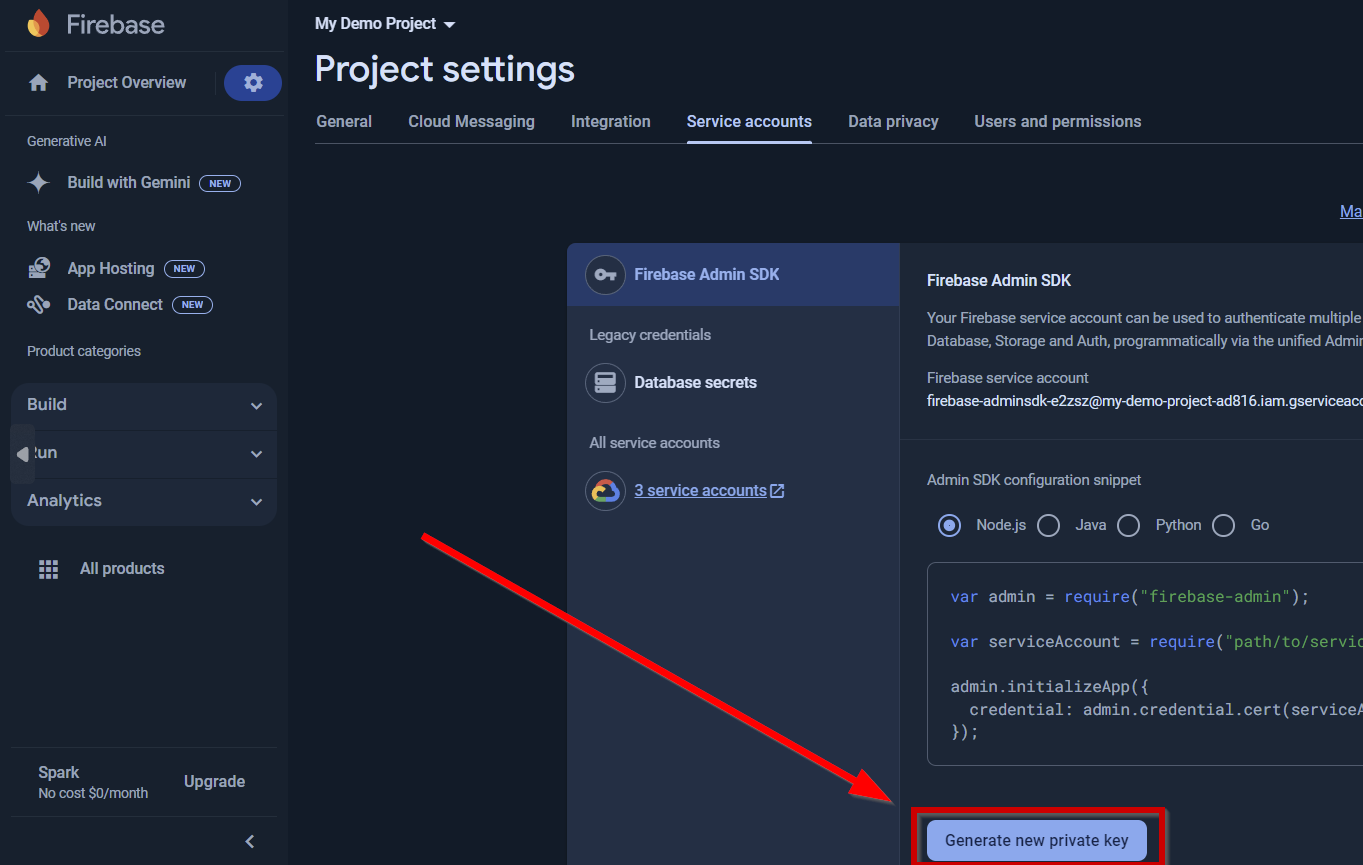Click Generate new private key

(x=1037, y=840)
